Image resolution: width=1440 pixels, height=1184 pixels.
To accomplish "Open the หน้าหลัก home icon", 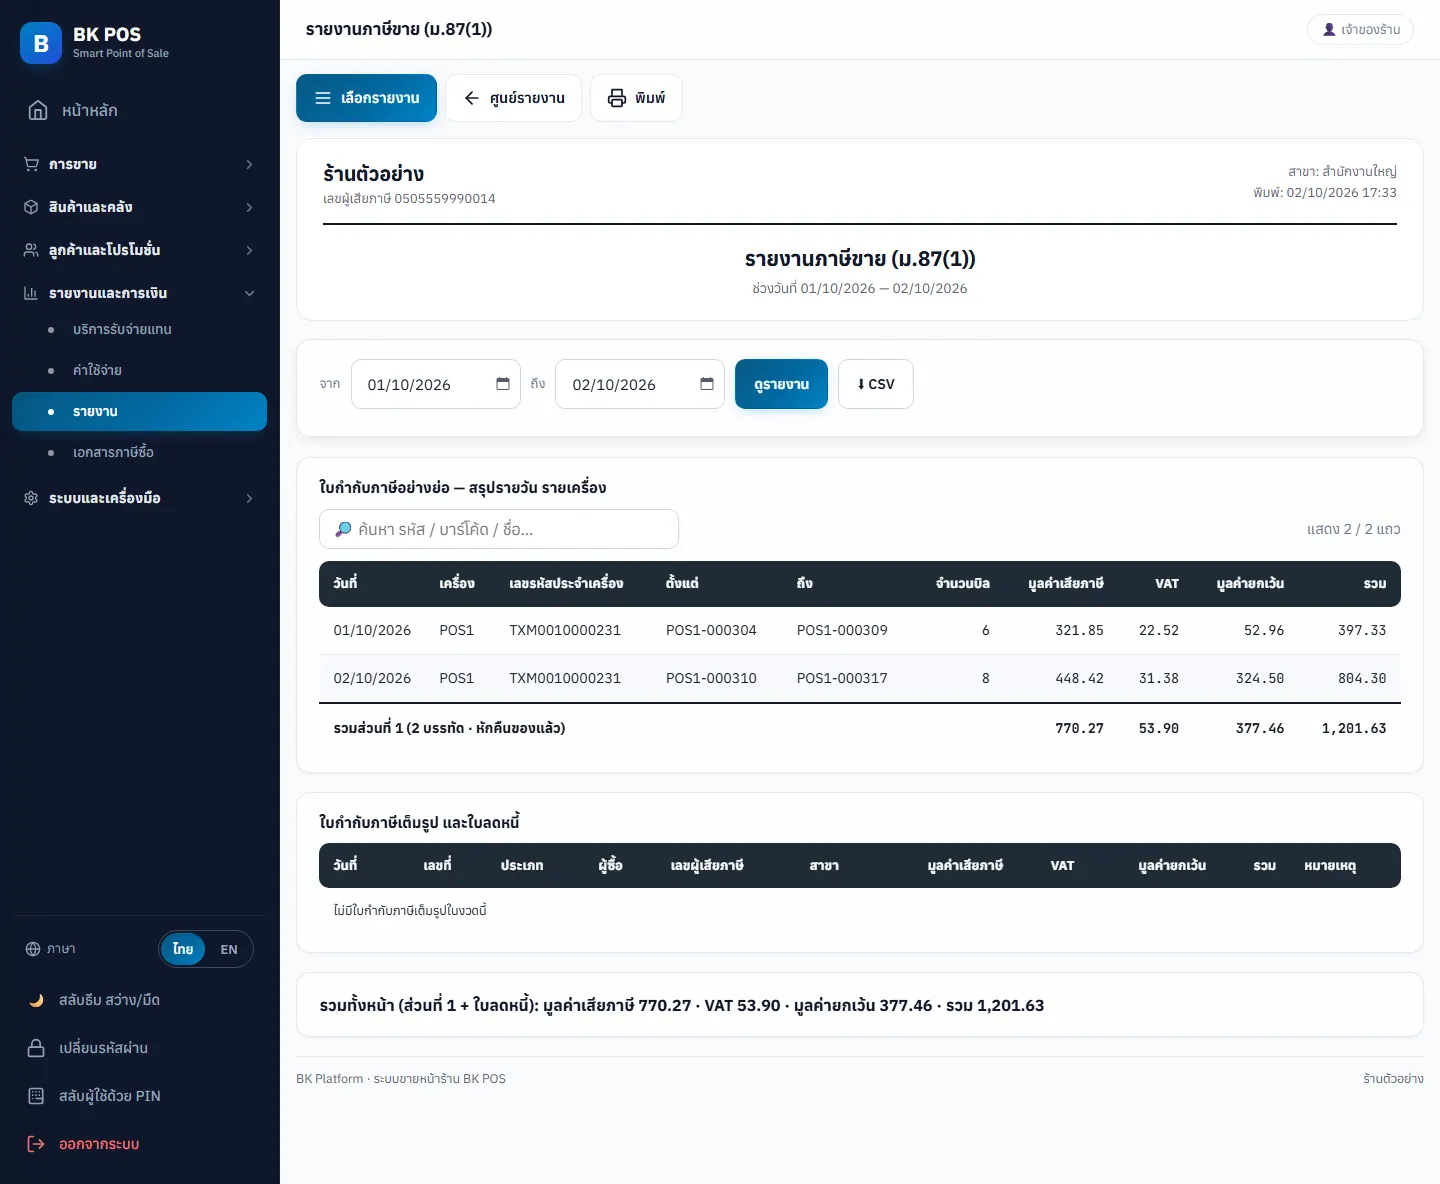I will [38, 110].
